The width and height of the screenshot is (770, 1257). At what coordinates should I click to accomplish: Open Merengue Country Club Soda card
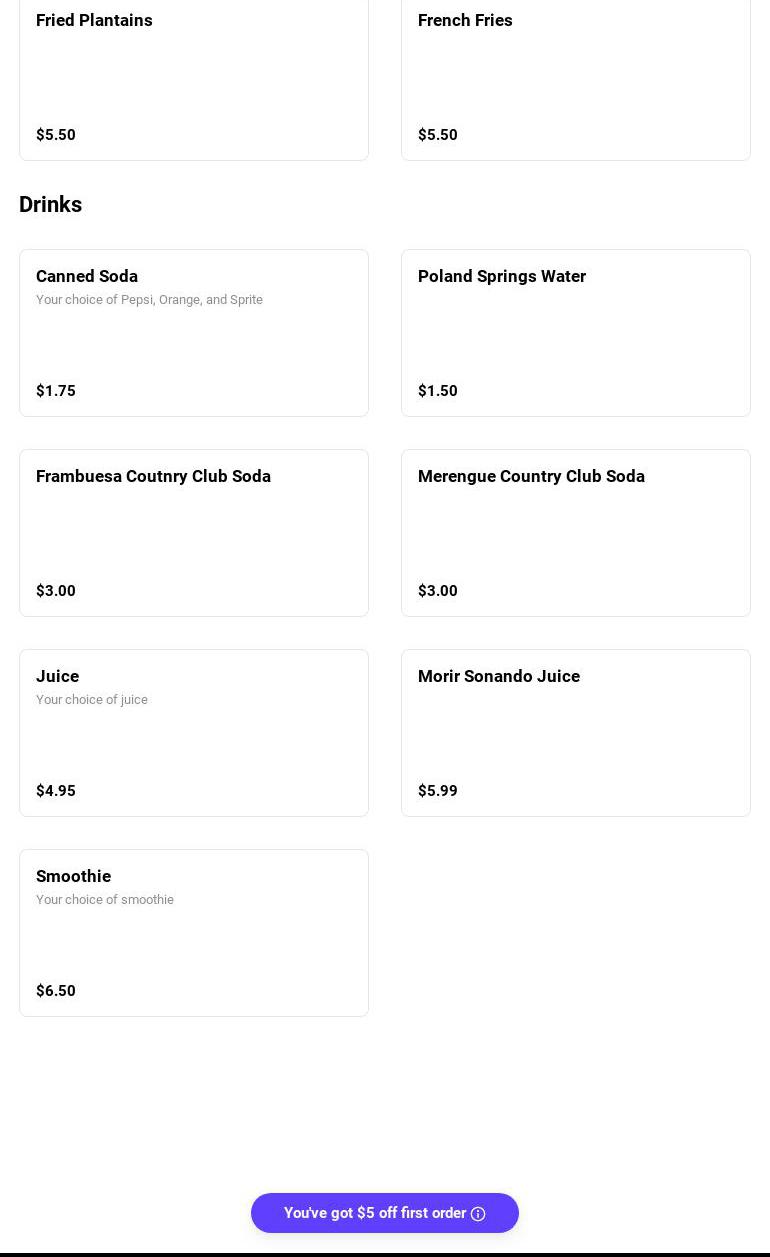[x=576, y=533]
